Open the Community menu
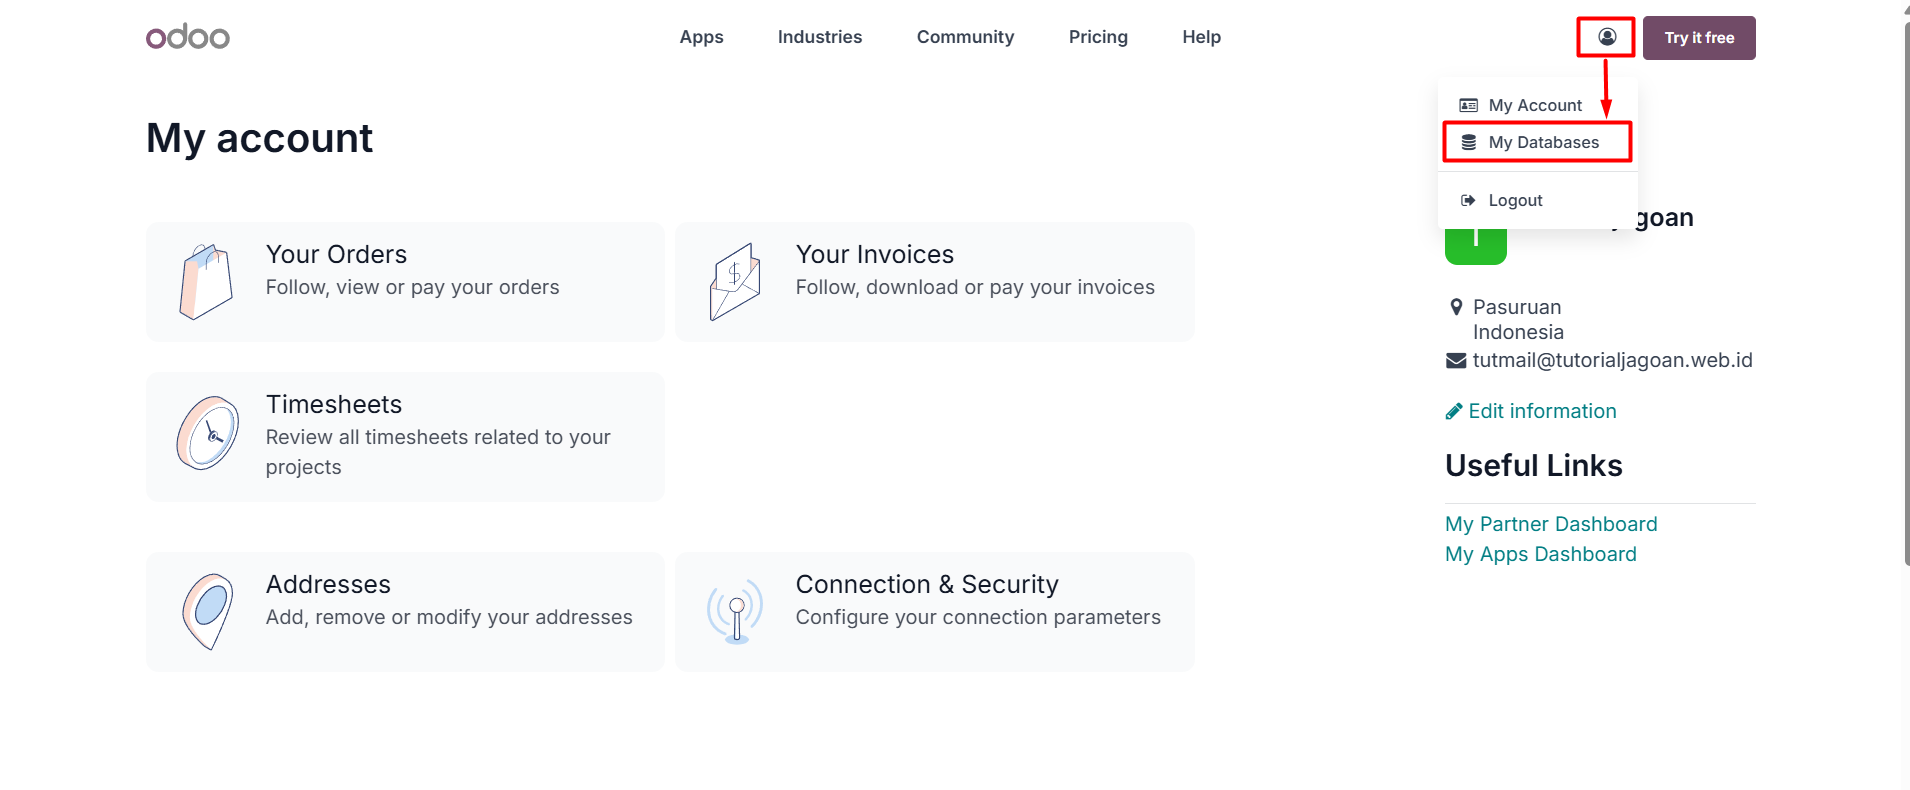 [965, 37]
